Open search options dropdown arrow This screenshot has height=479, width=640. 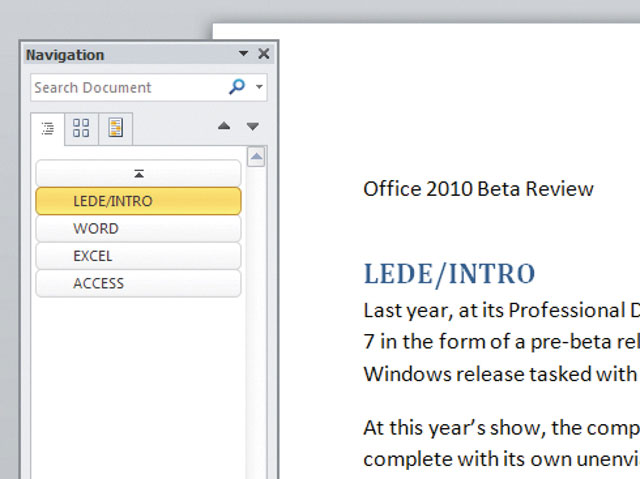coord(259,86)
